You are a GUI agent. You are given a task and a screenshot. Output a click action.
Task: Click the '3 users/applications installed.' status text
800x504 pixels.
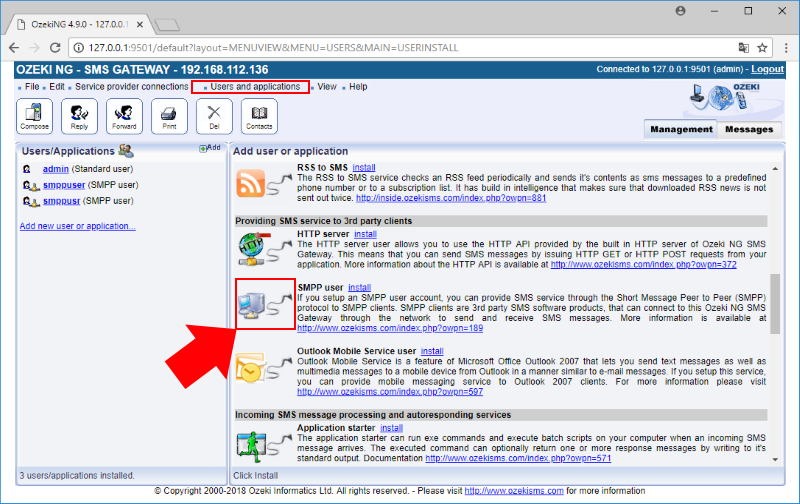(x=77, y=475)
